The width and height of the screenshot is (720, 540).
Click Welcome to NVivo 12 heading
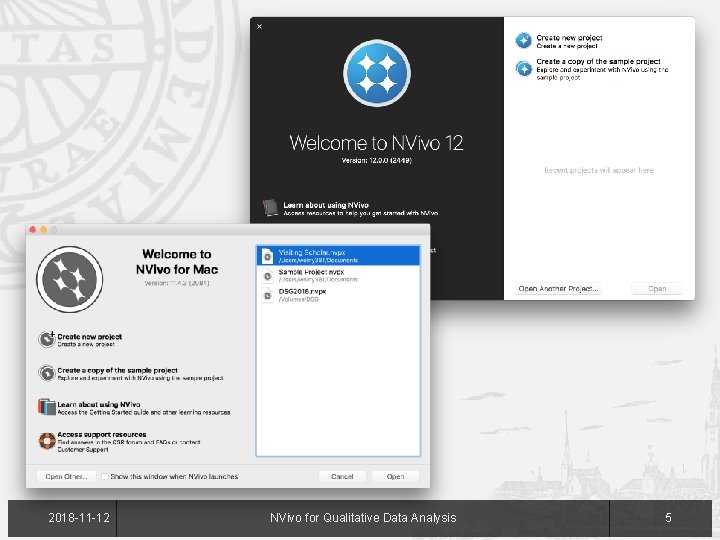click(377, 143)
